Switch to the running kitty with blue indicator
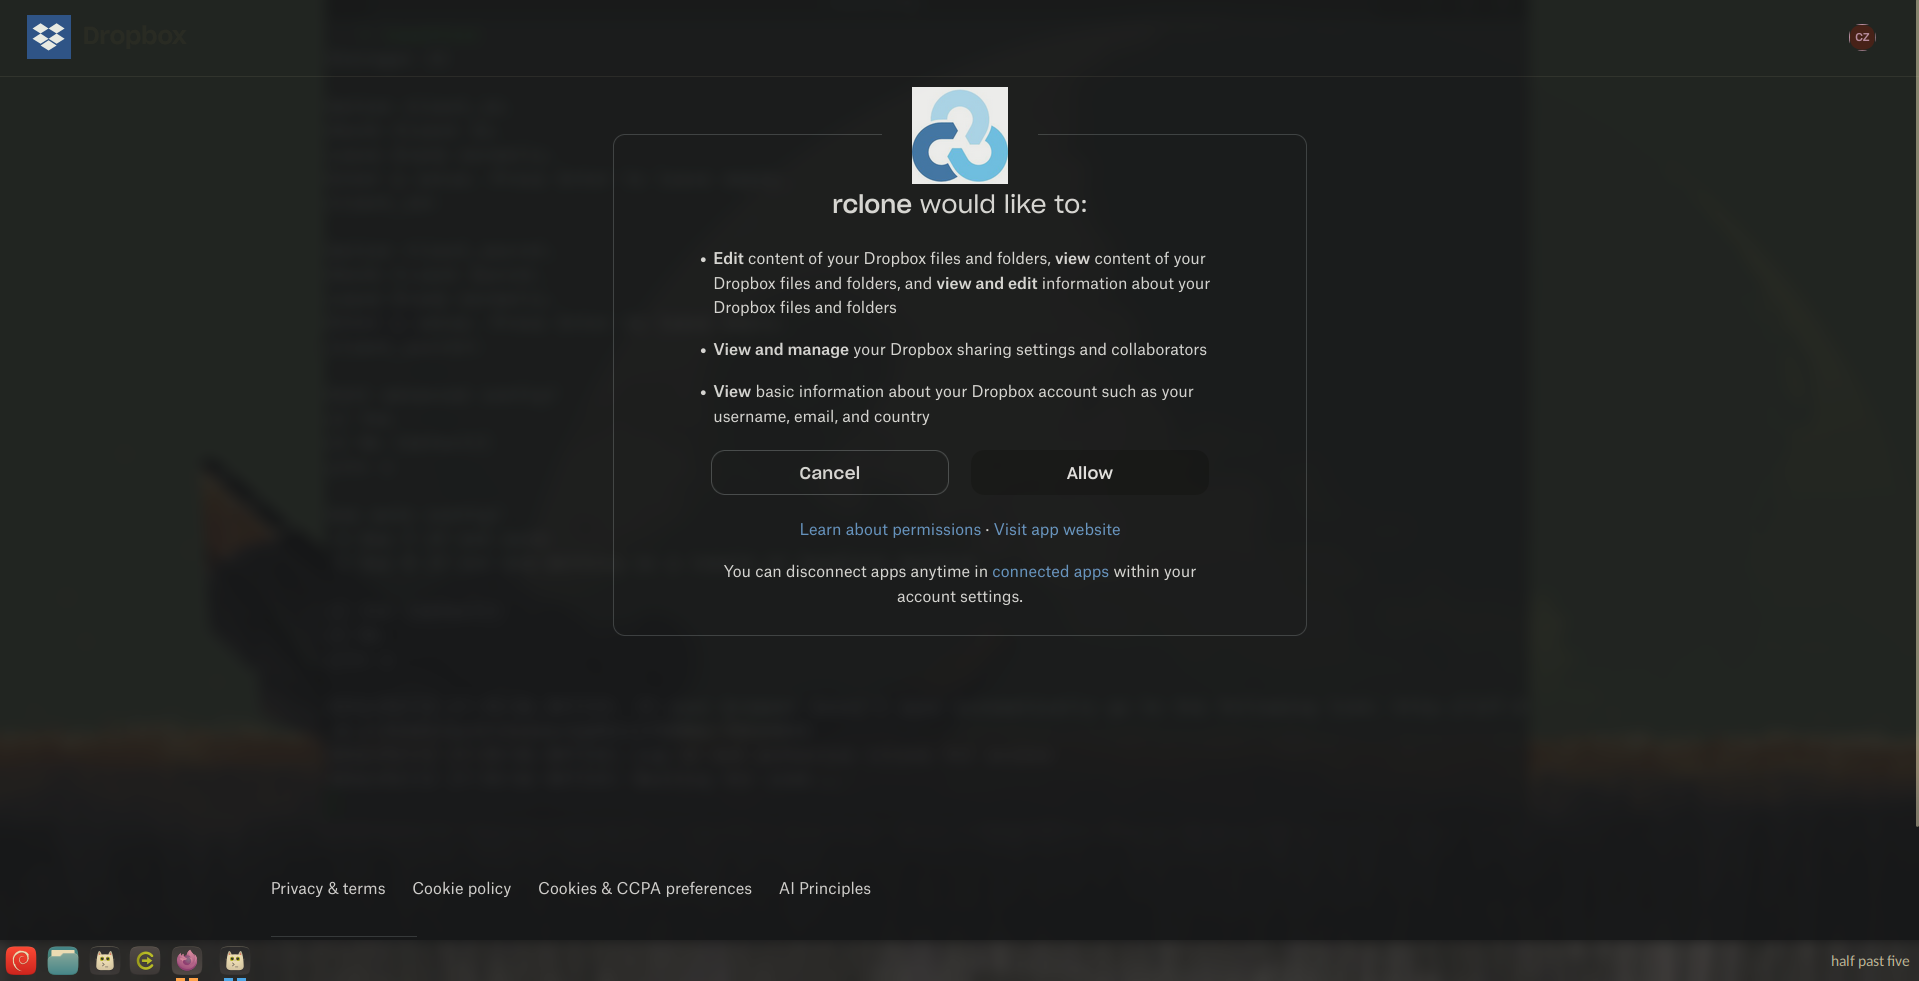 click(x=235, y=961)
